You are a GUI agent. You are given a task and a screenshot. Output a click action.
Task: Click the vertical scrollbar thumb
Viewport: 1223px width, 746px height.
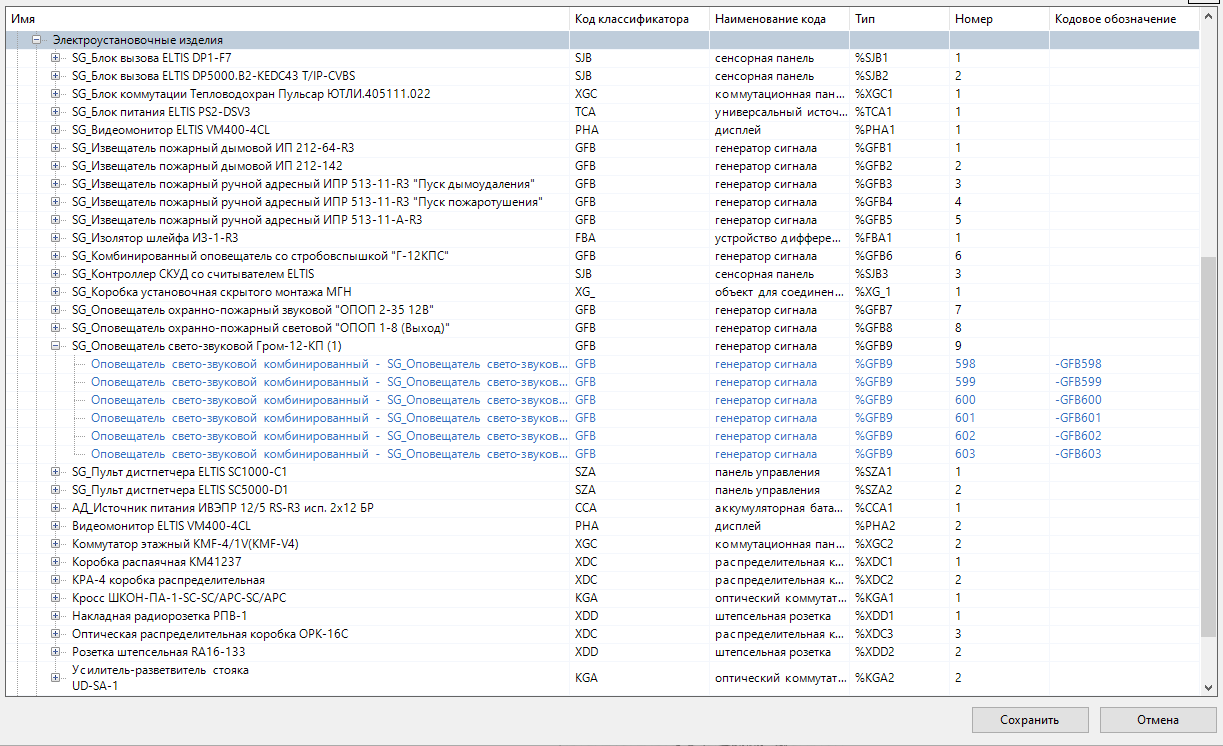tap(1209, 445)
